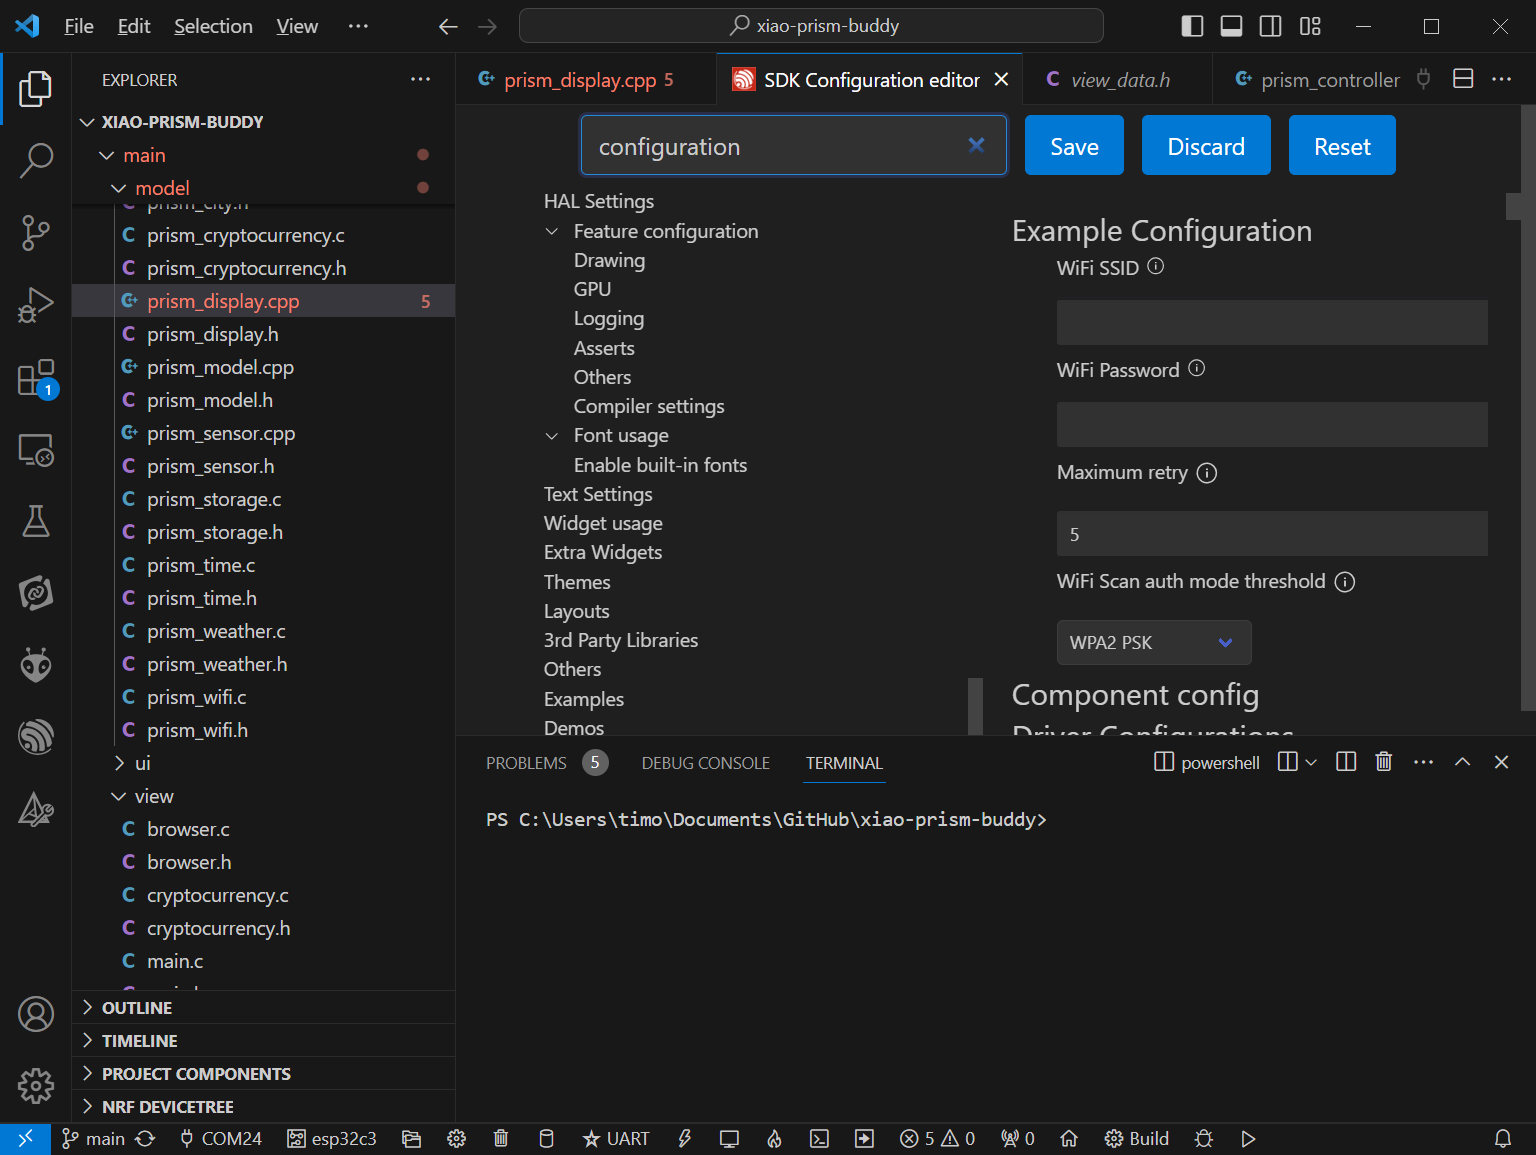The height and width of the screenshot is (1155, 1536).
Task: Toggle the primary side bar layout icon
Action: pos(1192,26)
